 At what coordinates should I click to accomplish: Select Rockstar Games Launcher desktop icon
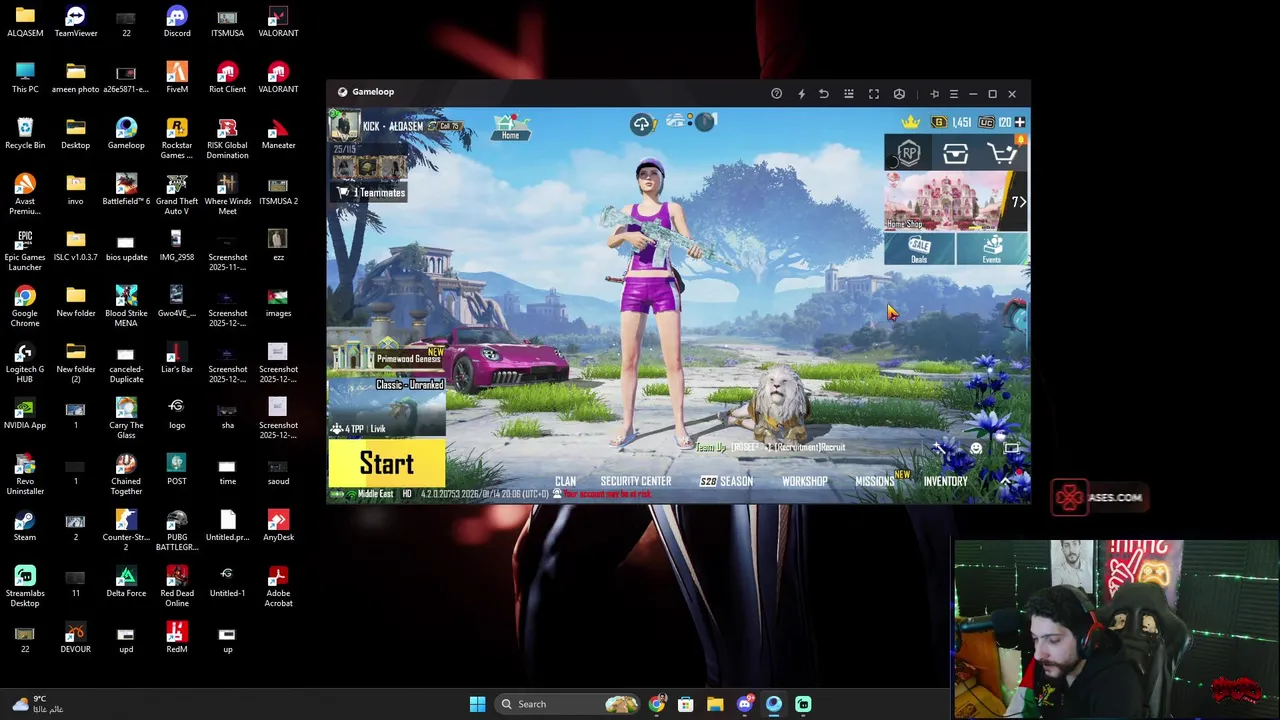[x=177, y=139]
